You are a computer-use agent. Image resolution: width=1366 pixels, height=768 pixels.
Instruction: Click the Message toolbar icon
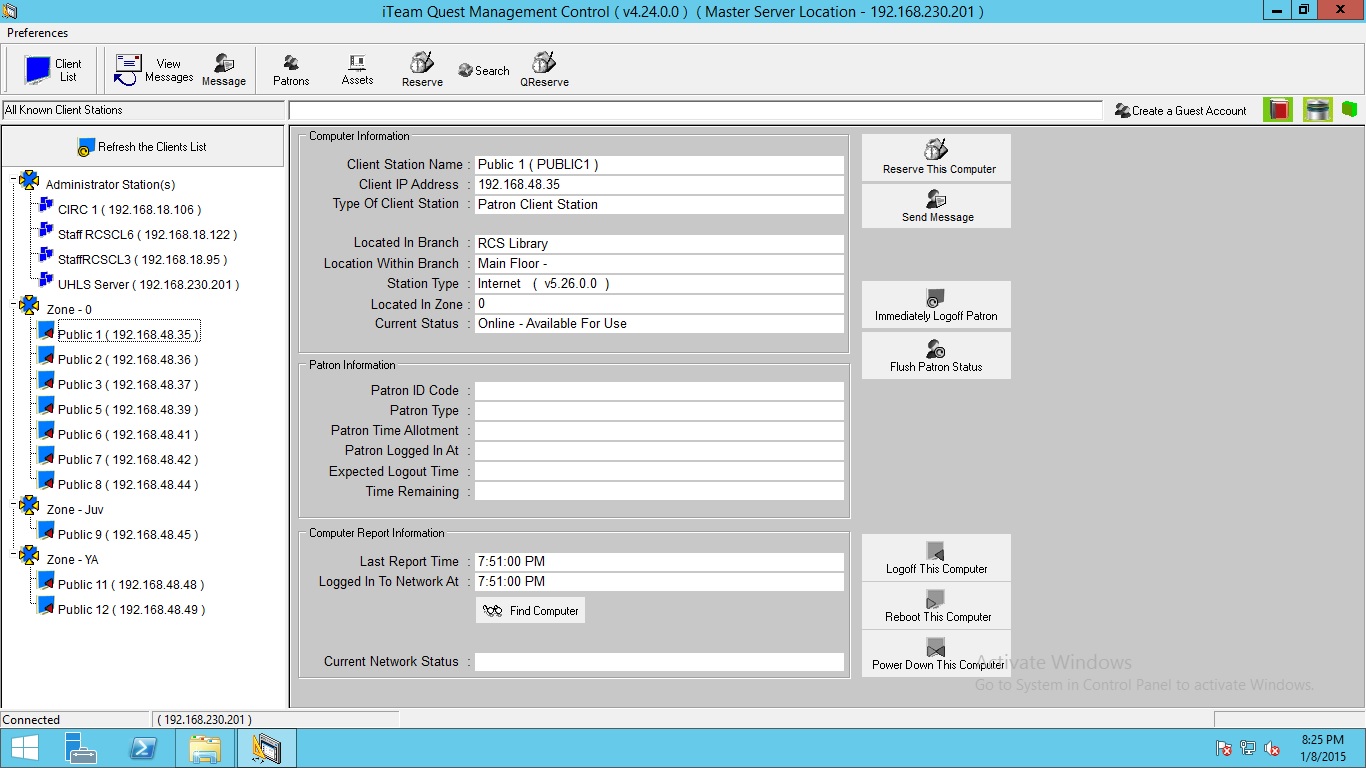point(224,70)
